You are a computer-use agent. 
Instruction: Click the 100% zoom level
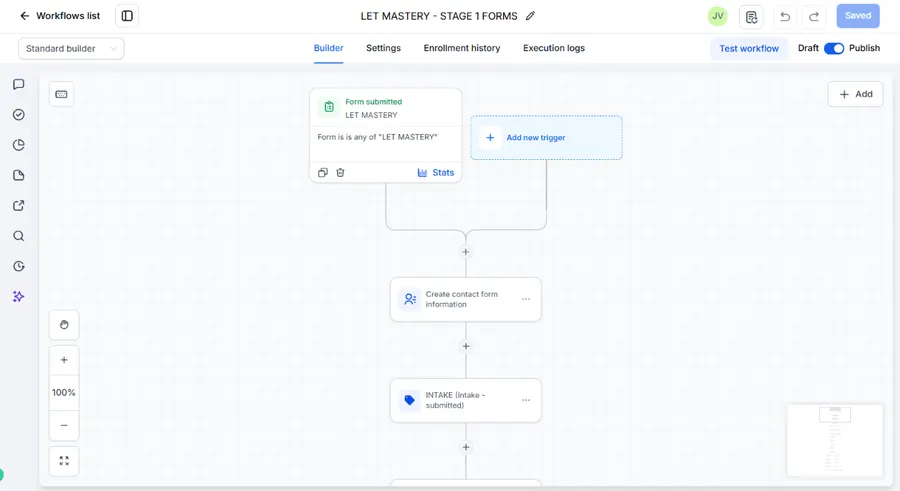coord(64,393)
